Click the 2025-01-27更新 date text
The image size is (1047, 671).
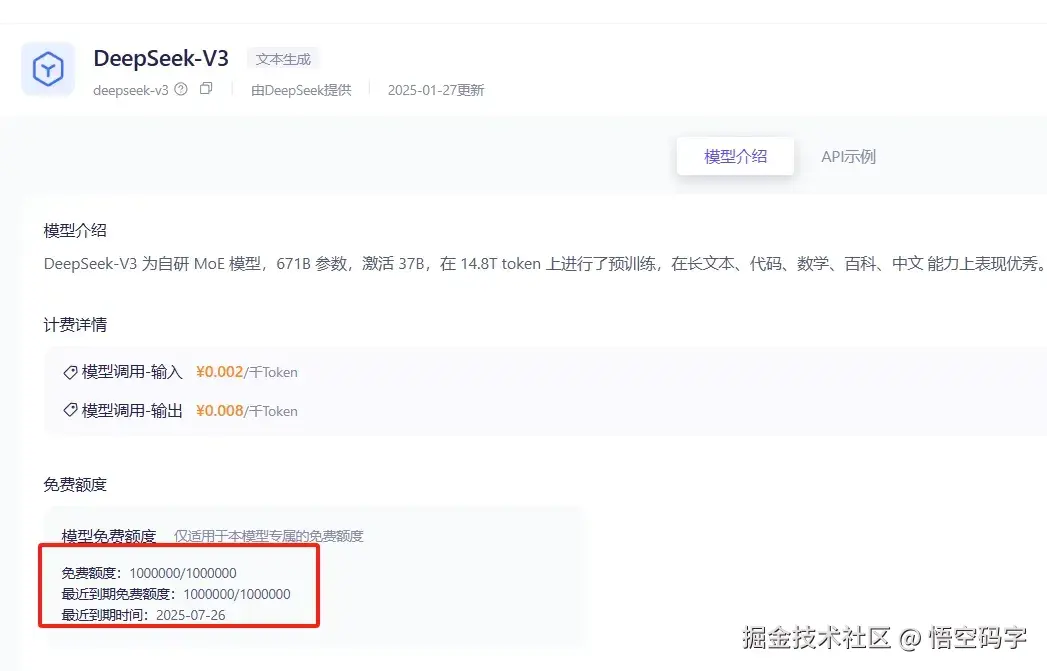tap(436, 90)
